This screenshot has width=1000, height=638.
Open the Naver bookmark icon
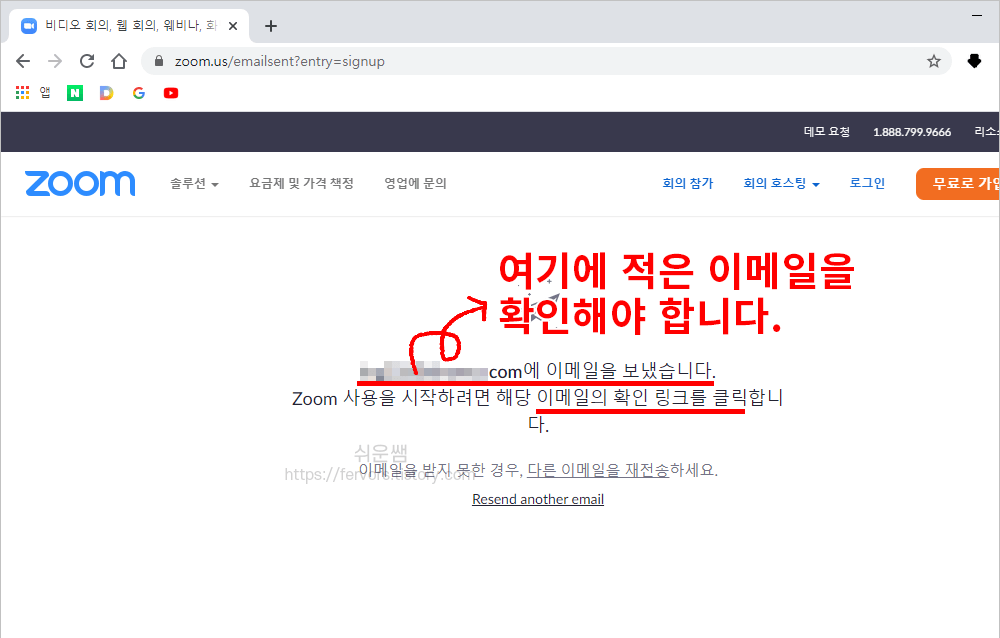tap(75, 93)
